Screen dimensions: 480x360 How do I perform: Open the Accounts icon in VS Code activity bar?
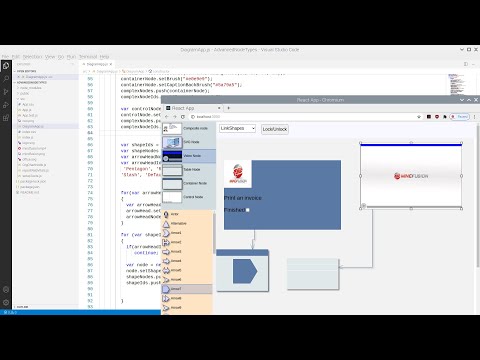6,290
